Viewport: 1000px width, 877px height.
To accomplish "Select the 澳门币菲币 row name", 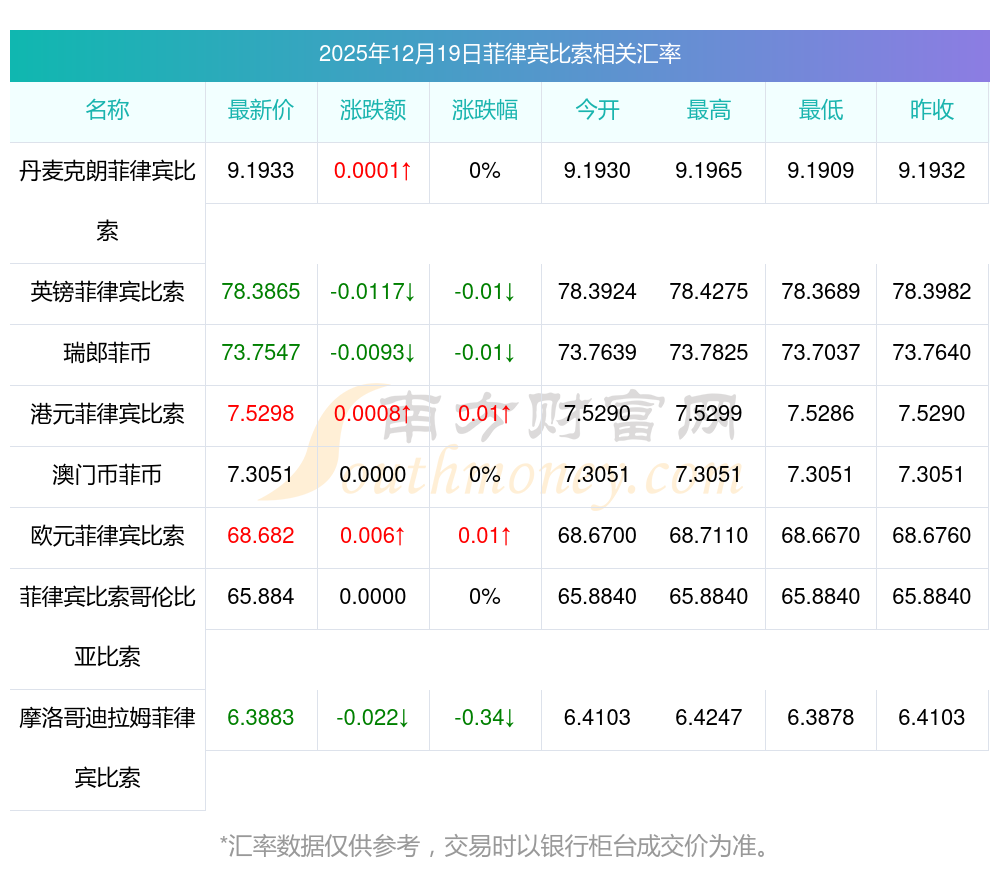I will click(x=107, y=475).
